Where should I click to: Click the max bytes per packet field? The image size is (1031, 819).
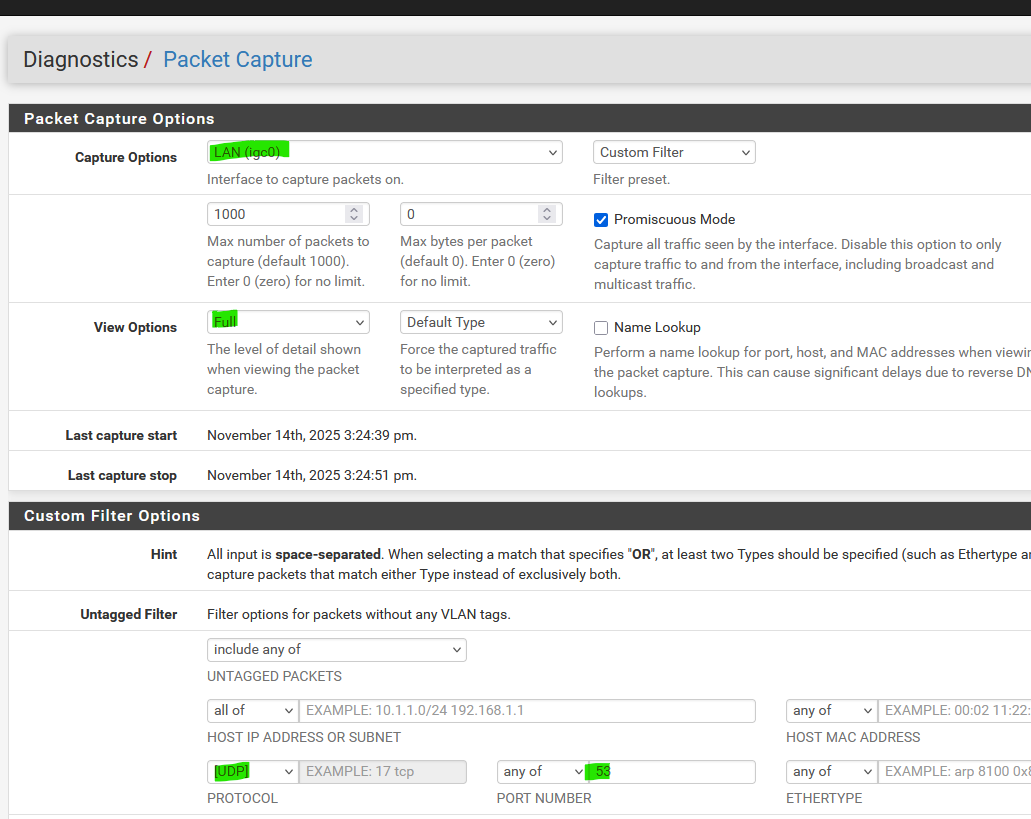click(468, 214)
